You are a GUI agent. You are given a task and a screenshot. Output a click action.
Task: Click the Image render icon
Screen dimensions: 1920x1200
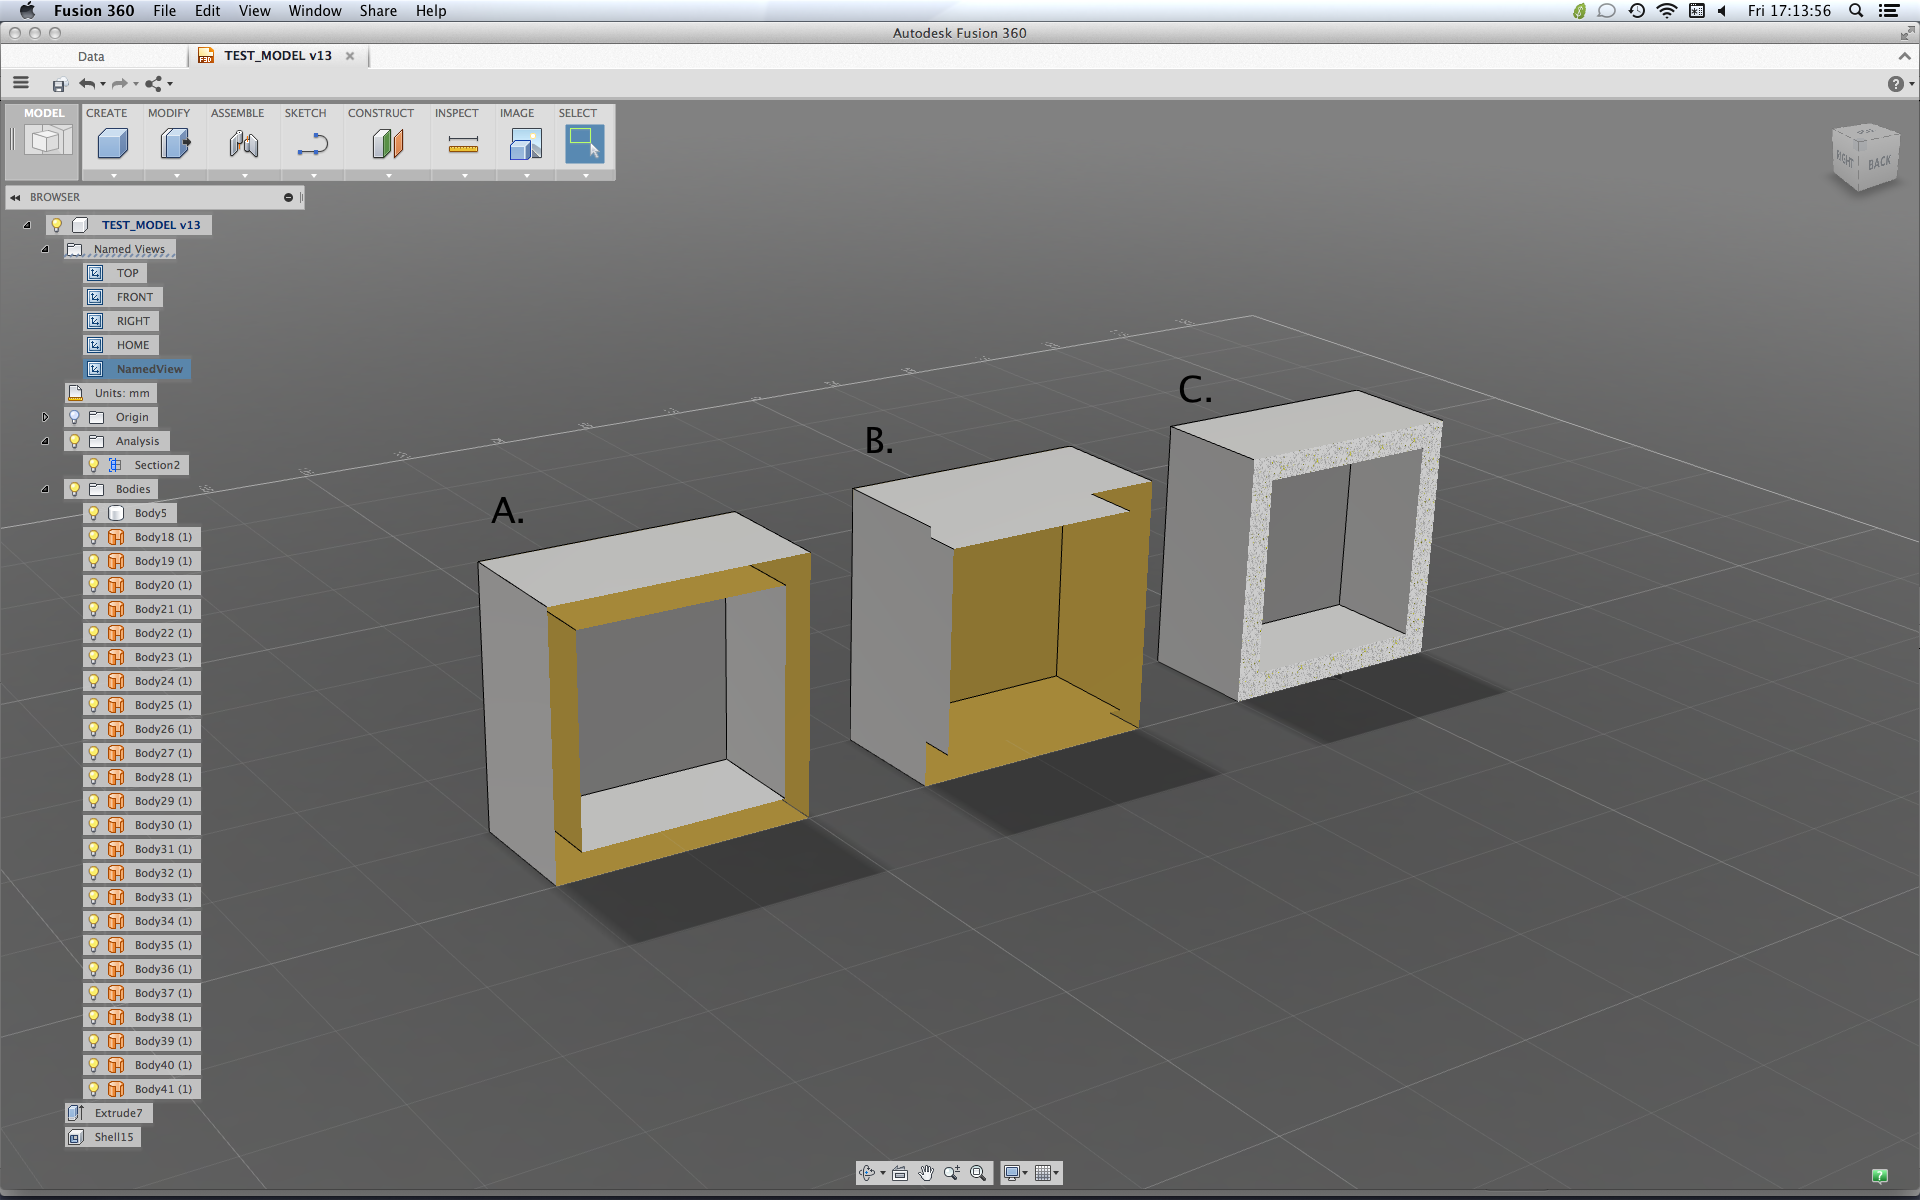pyautogui.click(x=525, y=144)
